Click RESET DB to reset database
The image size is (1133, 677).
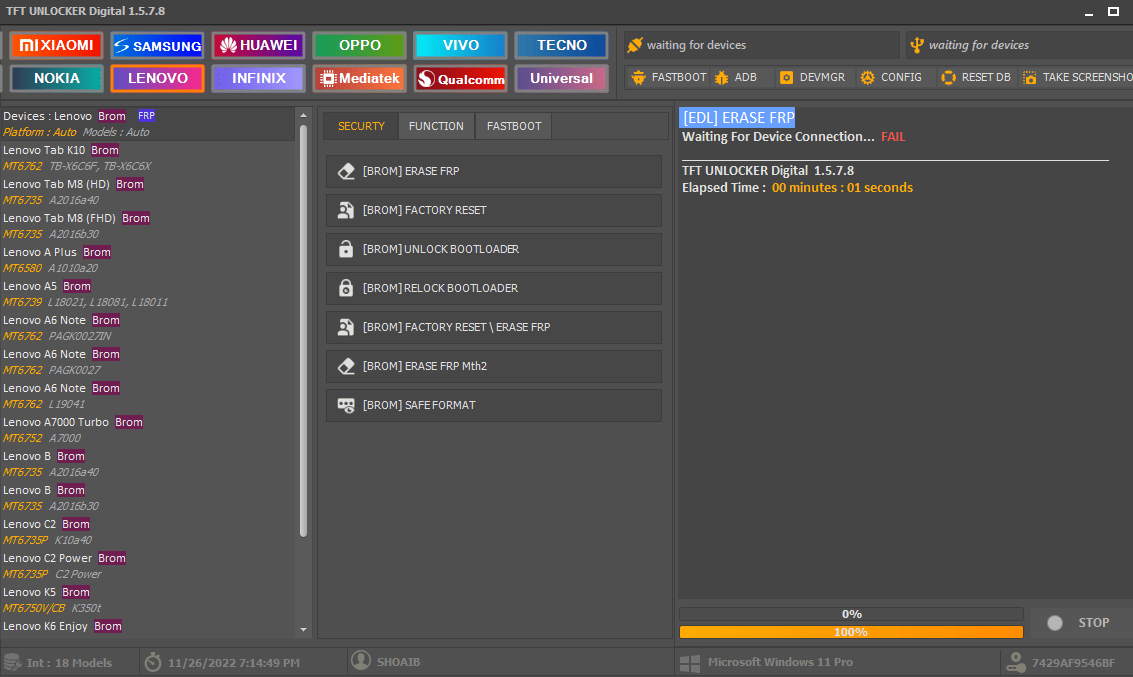(x=975, y=76)
